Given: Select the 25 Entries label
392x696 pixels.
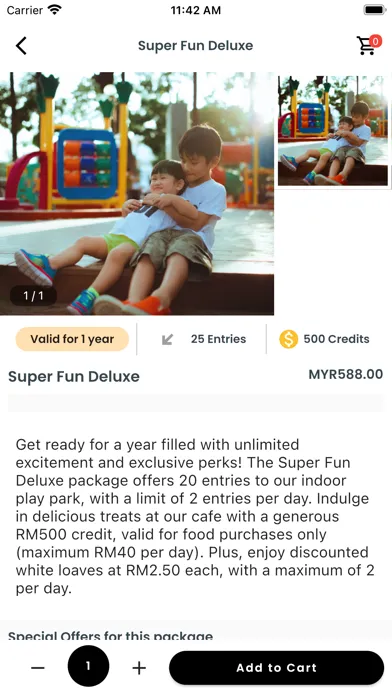Looking at the screenshot, I should click(x=218, y=339).
